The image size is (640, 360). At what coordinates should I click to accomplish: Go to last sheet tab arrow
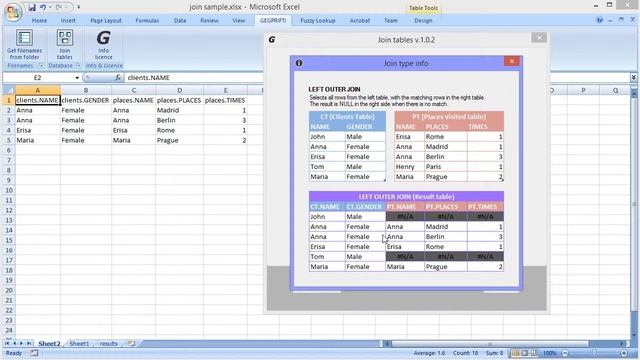point(29,344)
